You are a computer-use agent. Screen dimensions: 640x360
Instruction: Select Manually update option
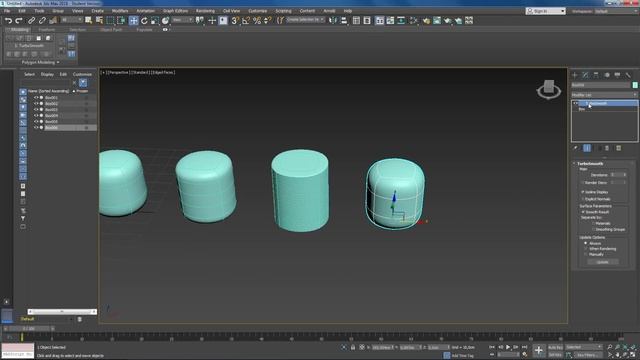(586, 254)
